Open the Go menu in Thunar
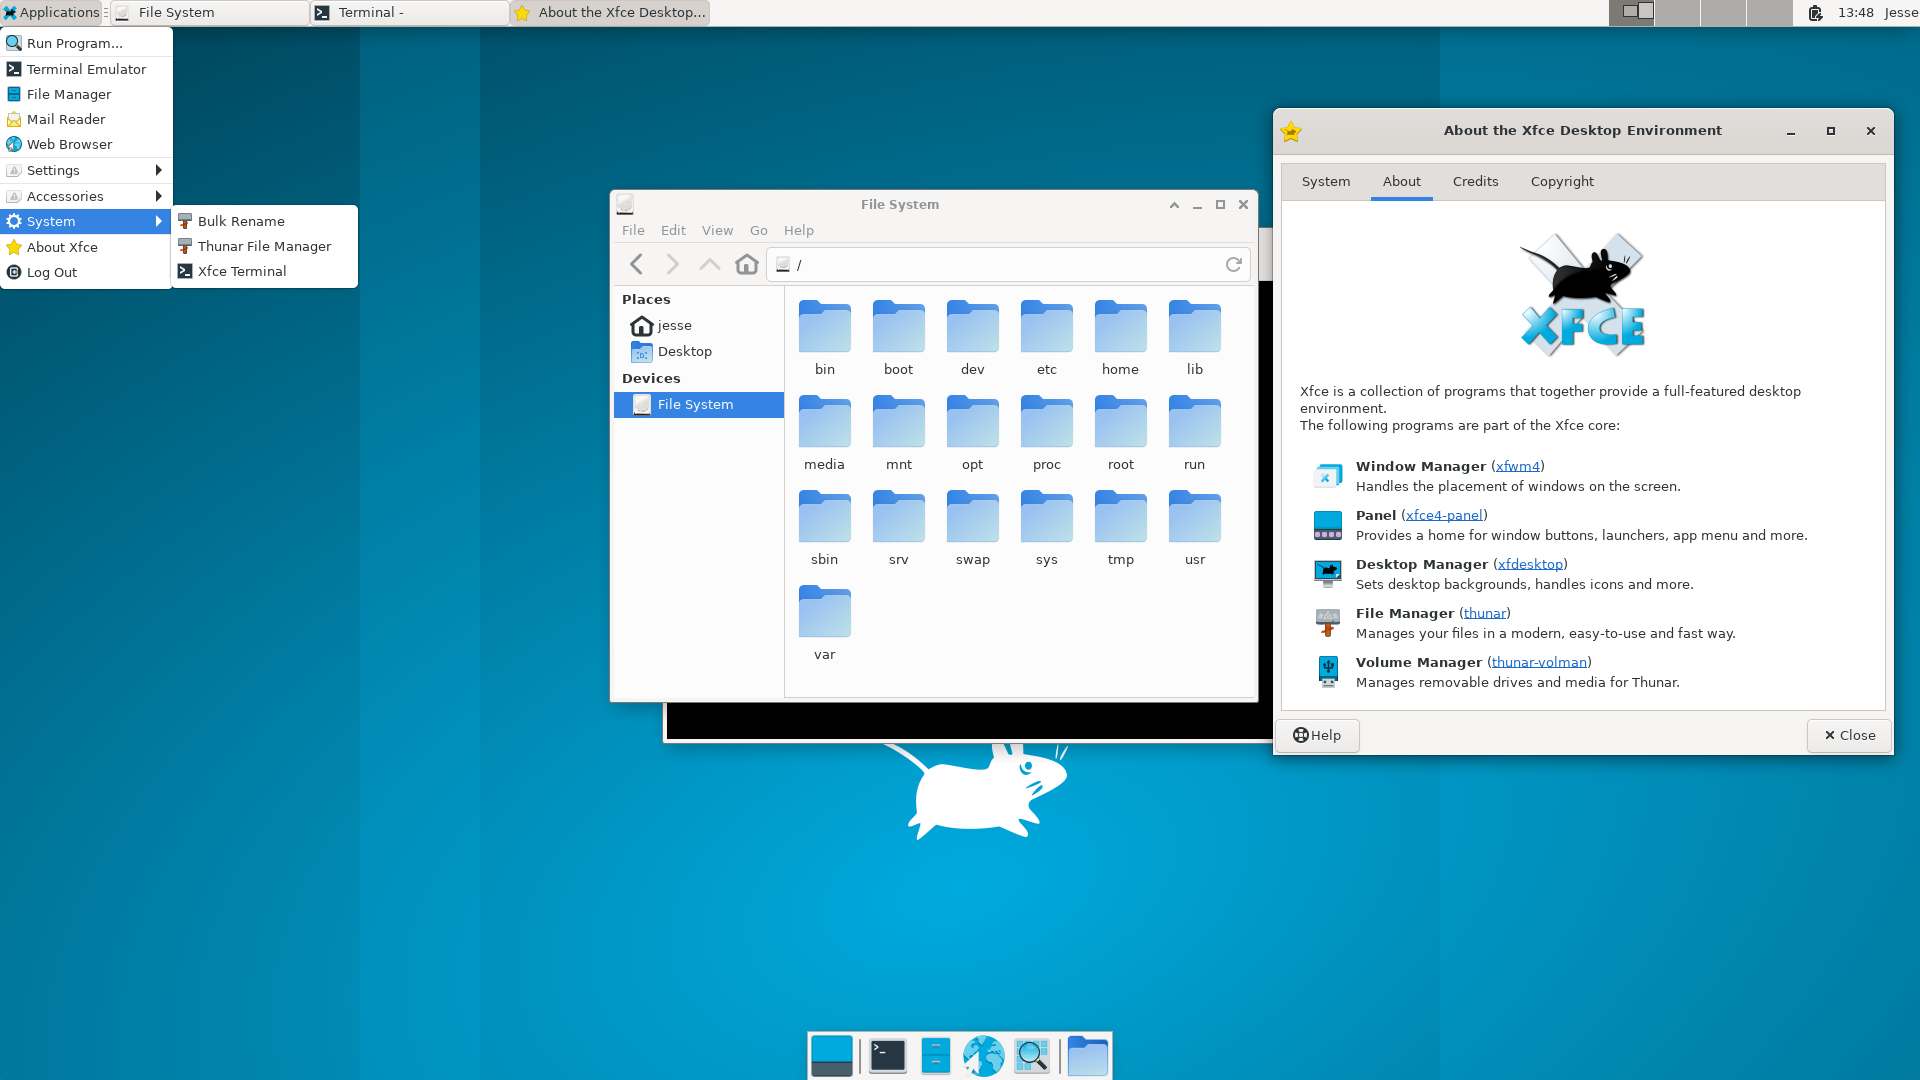The image size is (1920, 1080). pyautogui.click(x=758, y=230)
